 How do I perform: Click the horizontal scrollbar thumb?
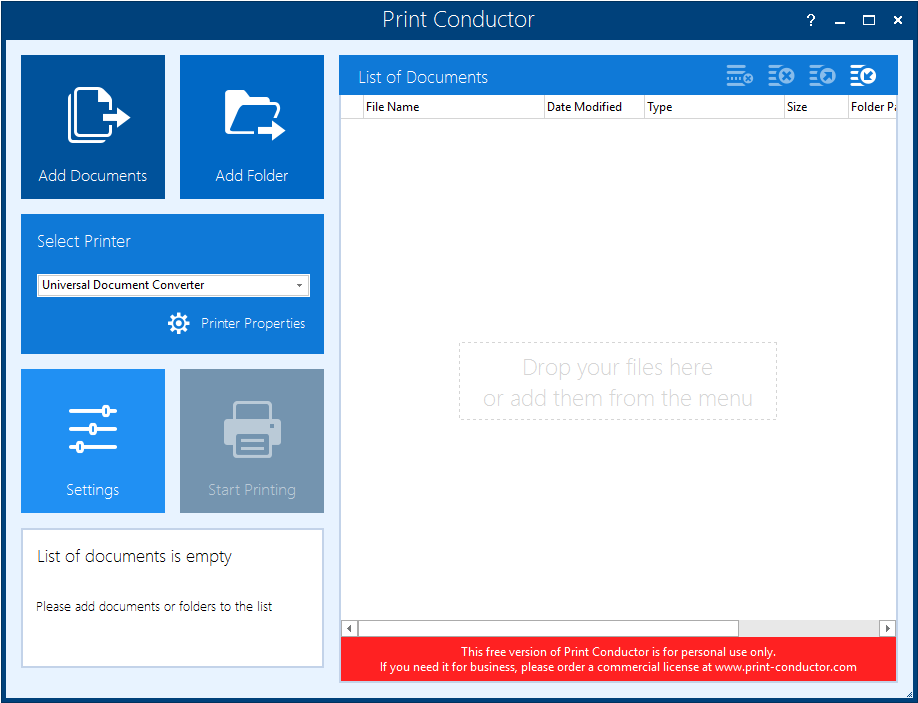[x=548, y=629]
